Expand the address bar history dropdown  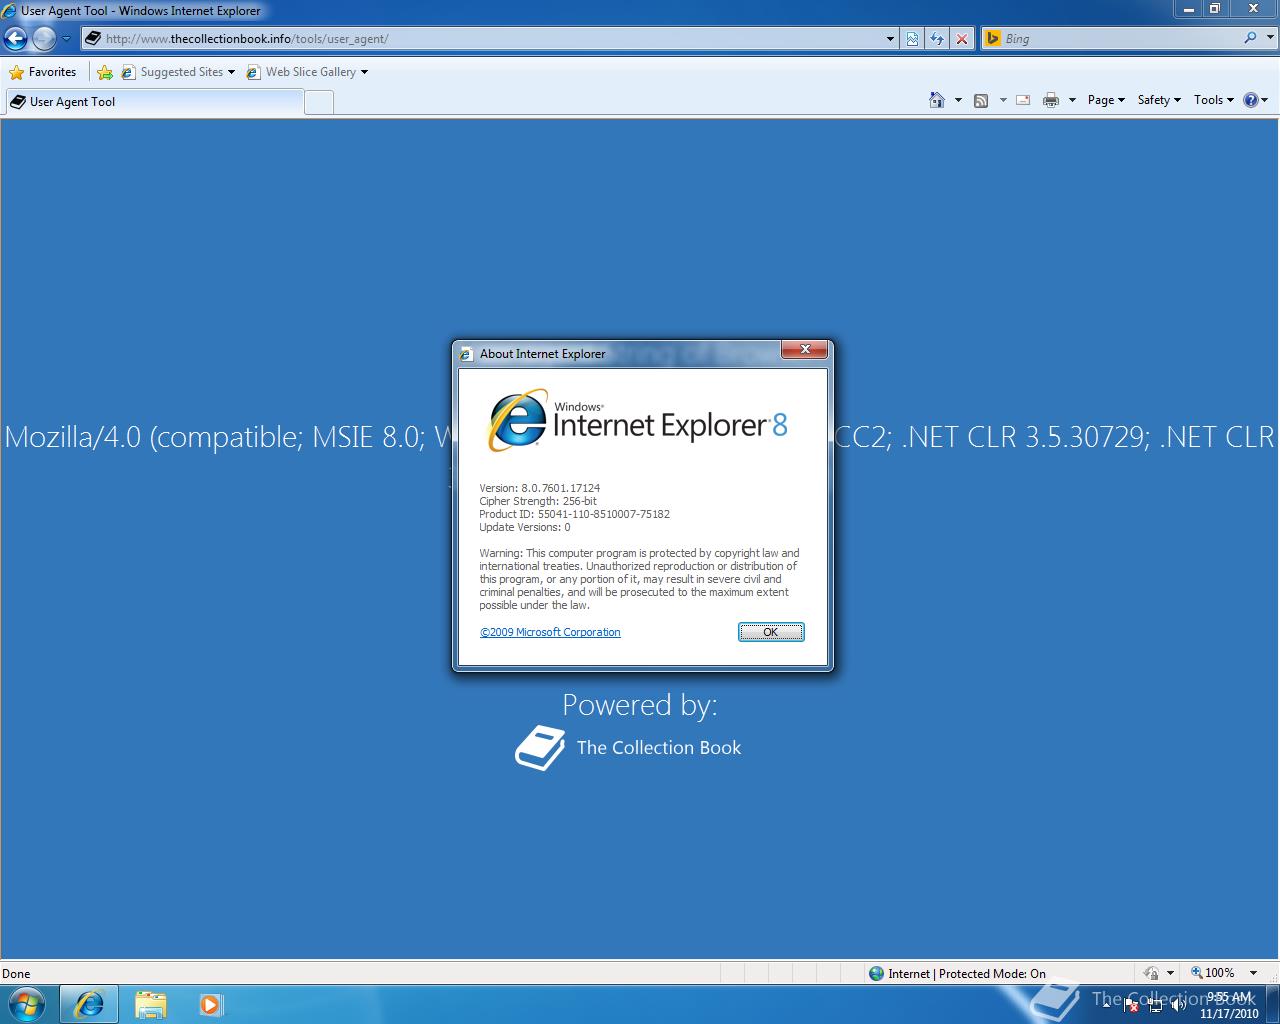[x=889, y=38]
